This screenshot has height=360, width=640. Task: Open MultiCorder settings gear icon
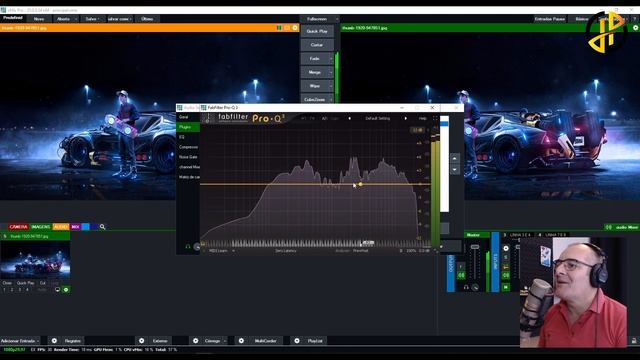[241, 341]
